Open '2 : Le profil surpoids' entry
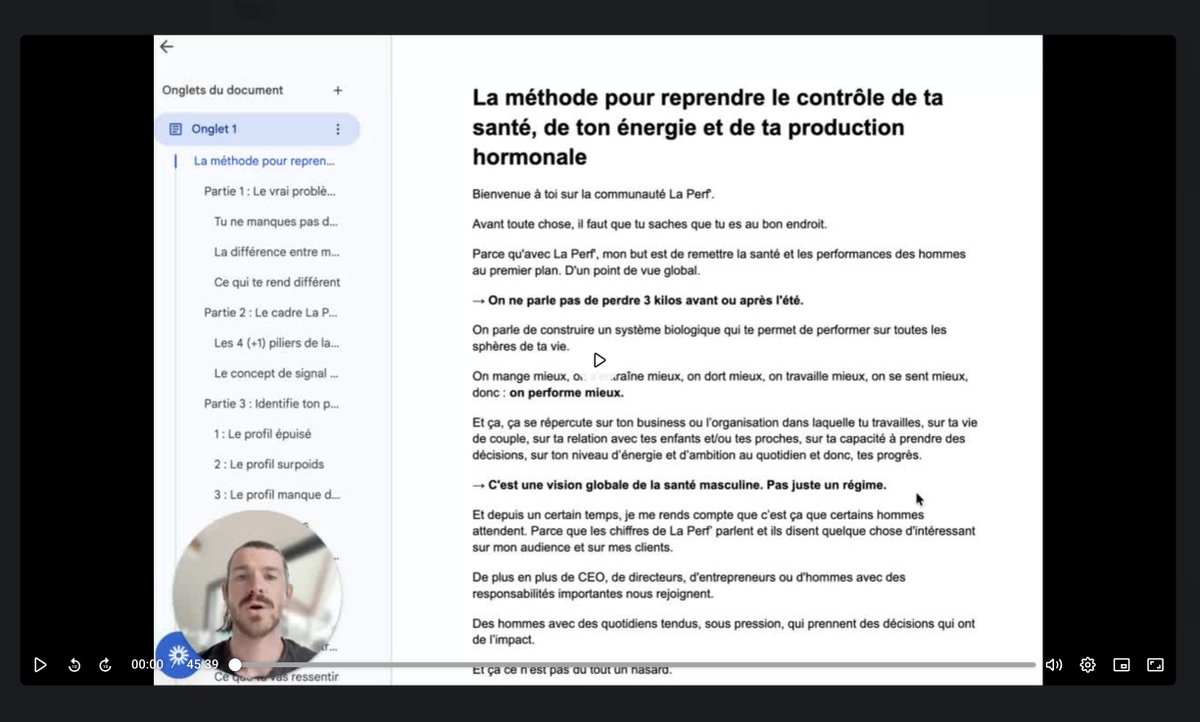The height and width of the screenshot is (722, 1200). (269, 464)
